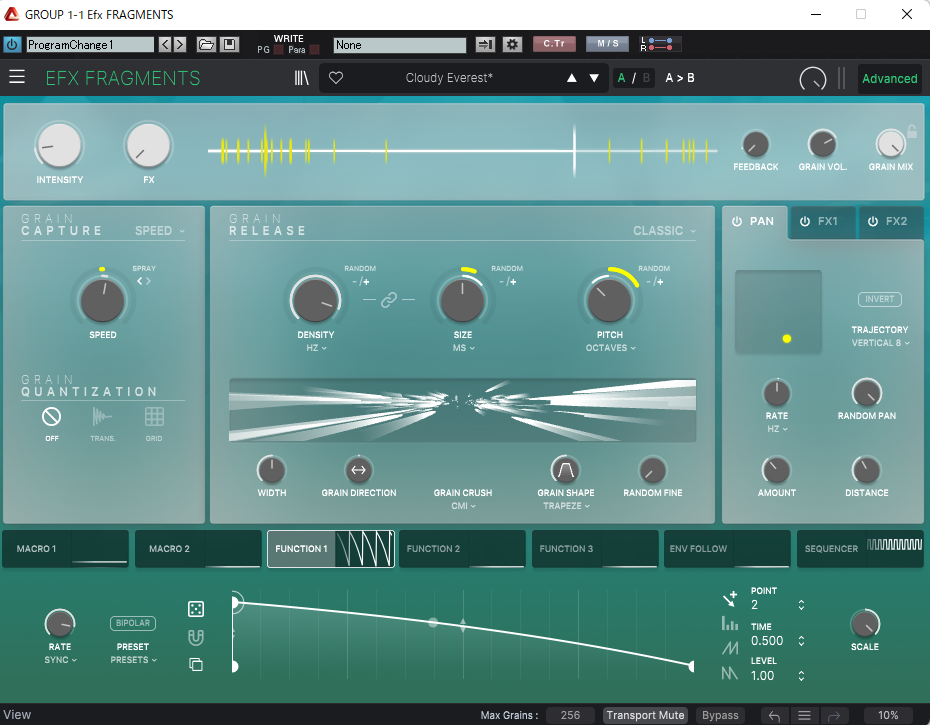Open the host preset folder icon
This screenshot has height=725, width=930.
point(206,44)
